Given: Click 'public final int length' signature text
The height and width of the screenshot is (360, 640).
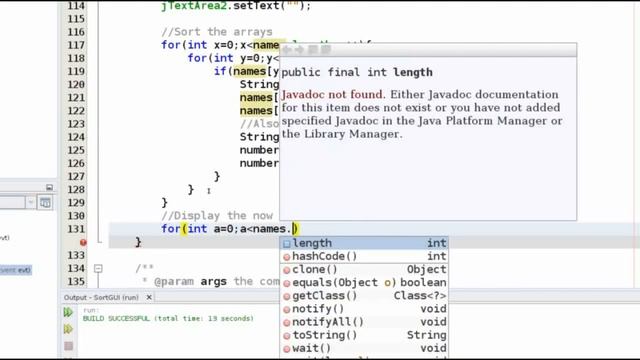Looking at the screenshot, I should [x=357, y=73].
